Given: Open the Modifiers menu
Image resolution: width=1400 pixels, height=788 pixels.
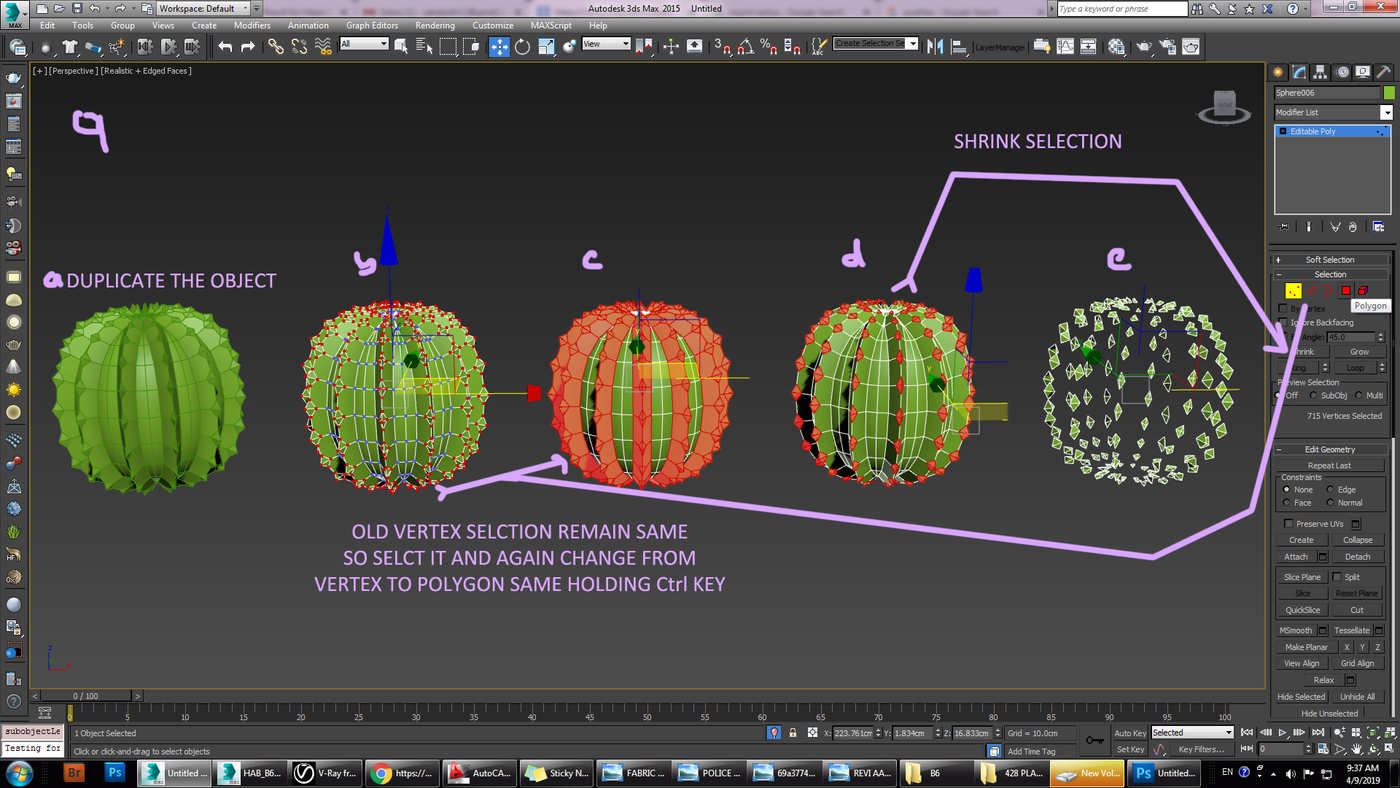Looking at the screenshot, I should coord(252,25).
